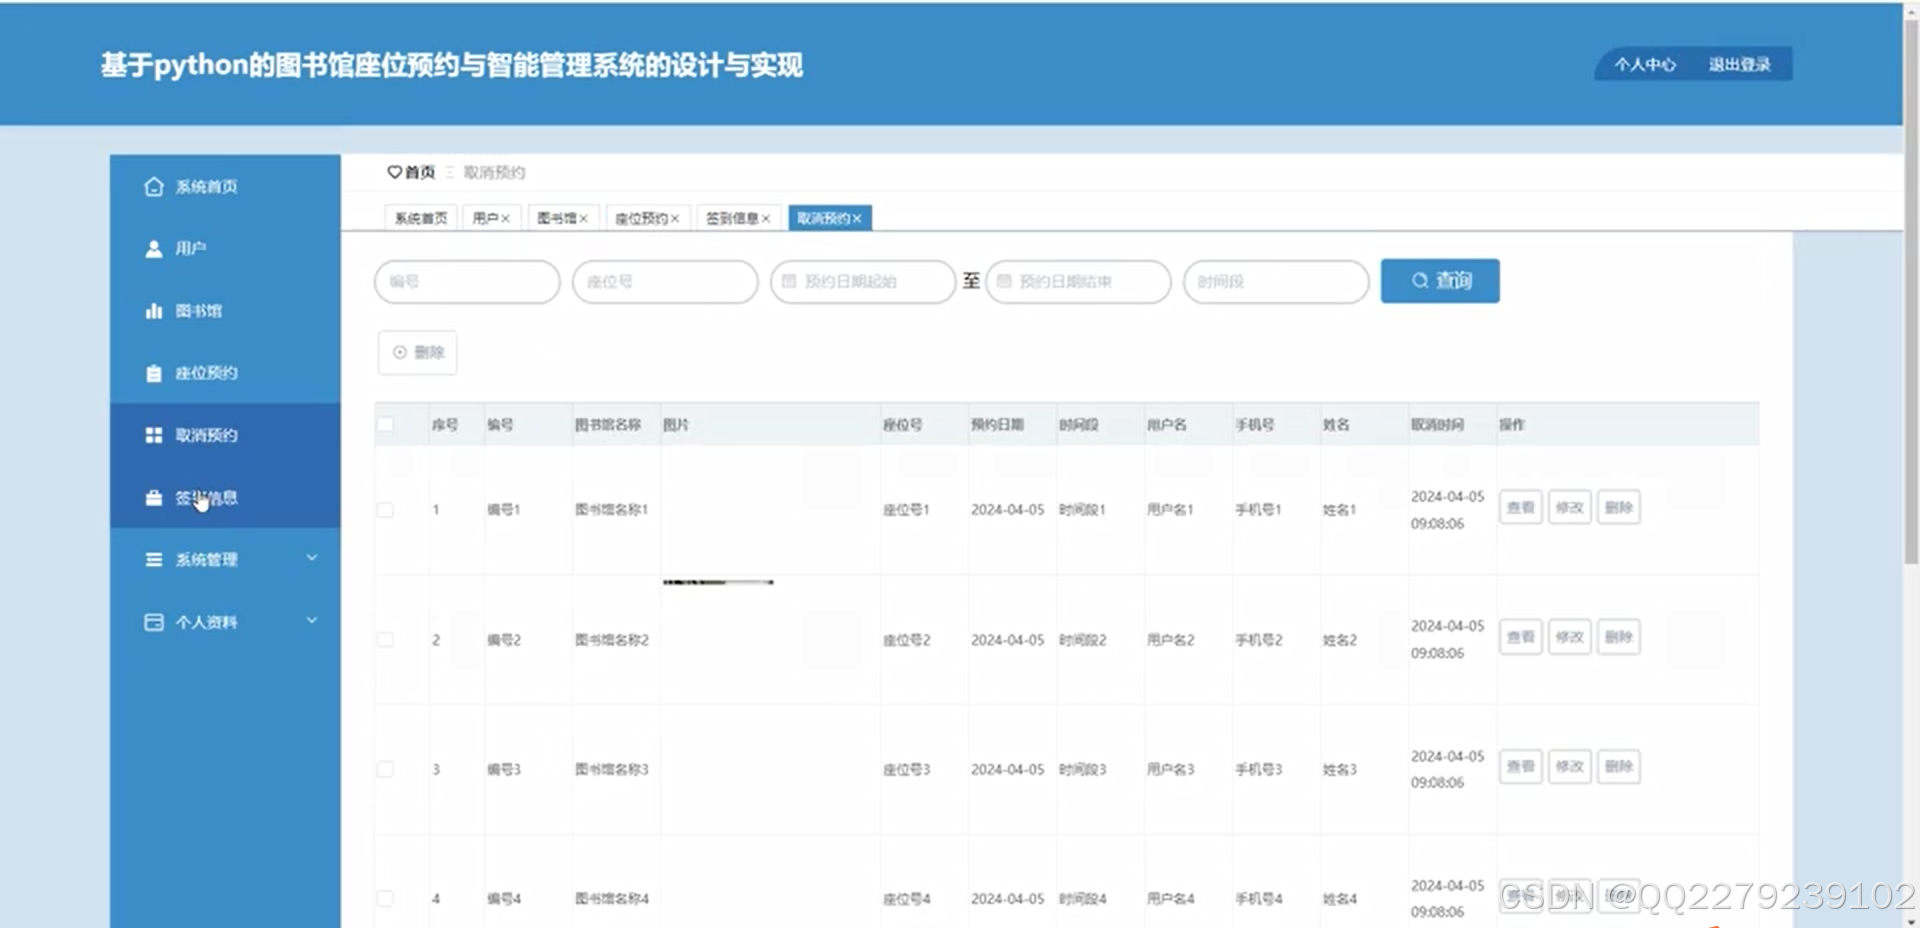Click 删除 button in row 编号3
This screenshot has width=1920, height=928.
click(x=1618, y=767)
